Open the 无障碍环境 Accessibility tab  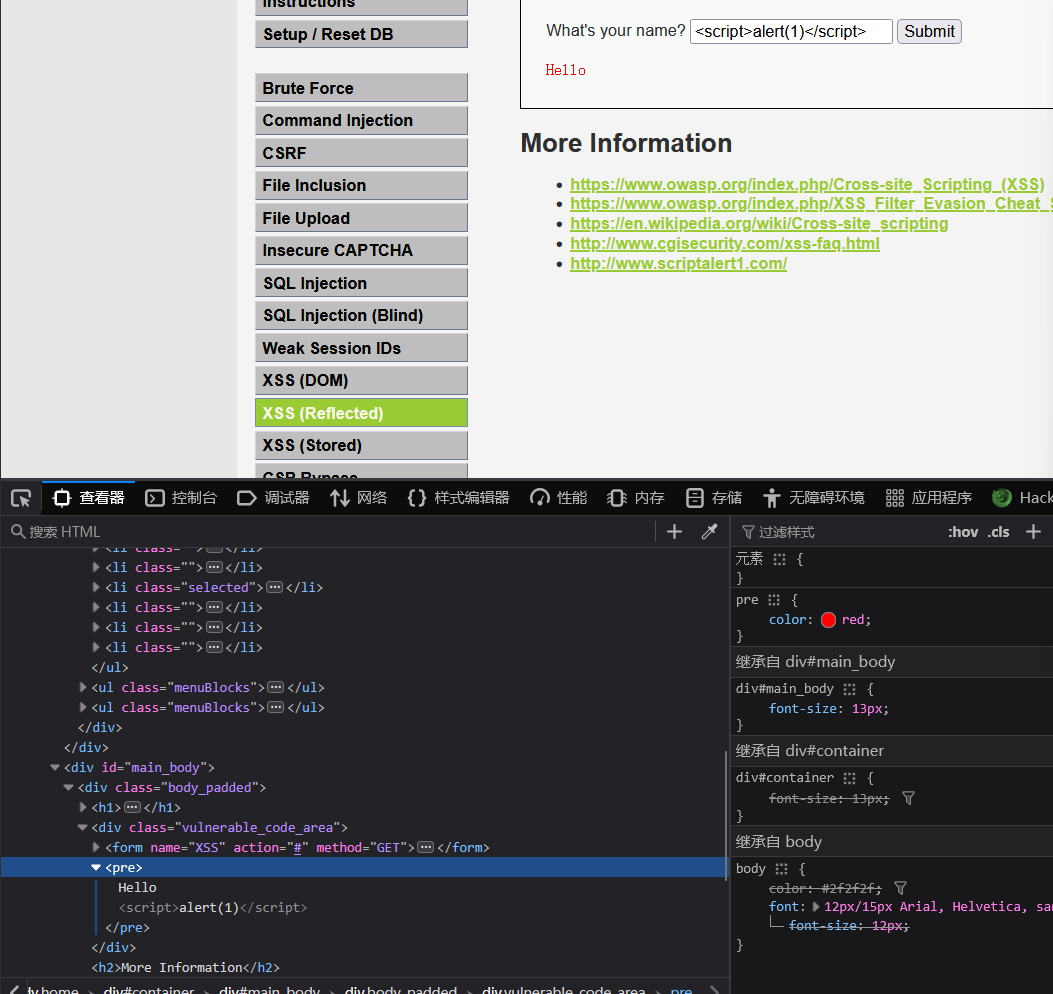coord(814,498)
